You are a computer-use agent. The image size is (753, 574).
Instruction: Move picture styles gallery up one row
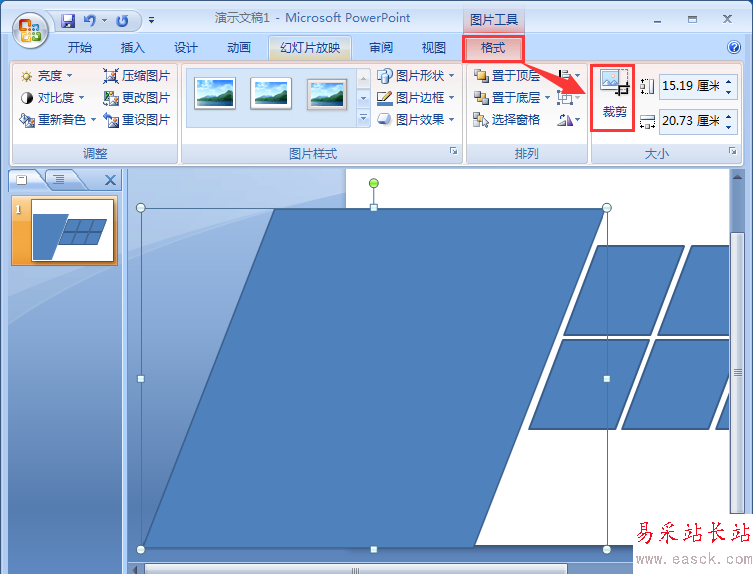click(x=364, y=78)
